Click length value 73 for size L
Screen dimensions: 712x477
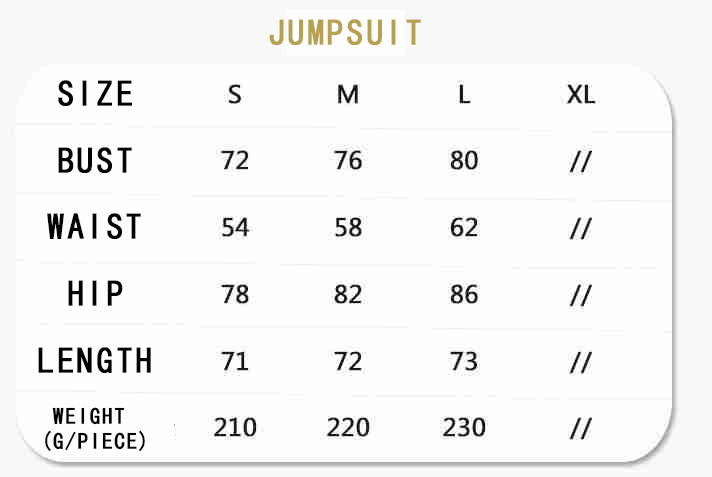(x=464, y=361)
